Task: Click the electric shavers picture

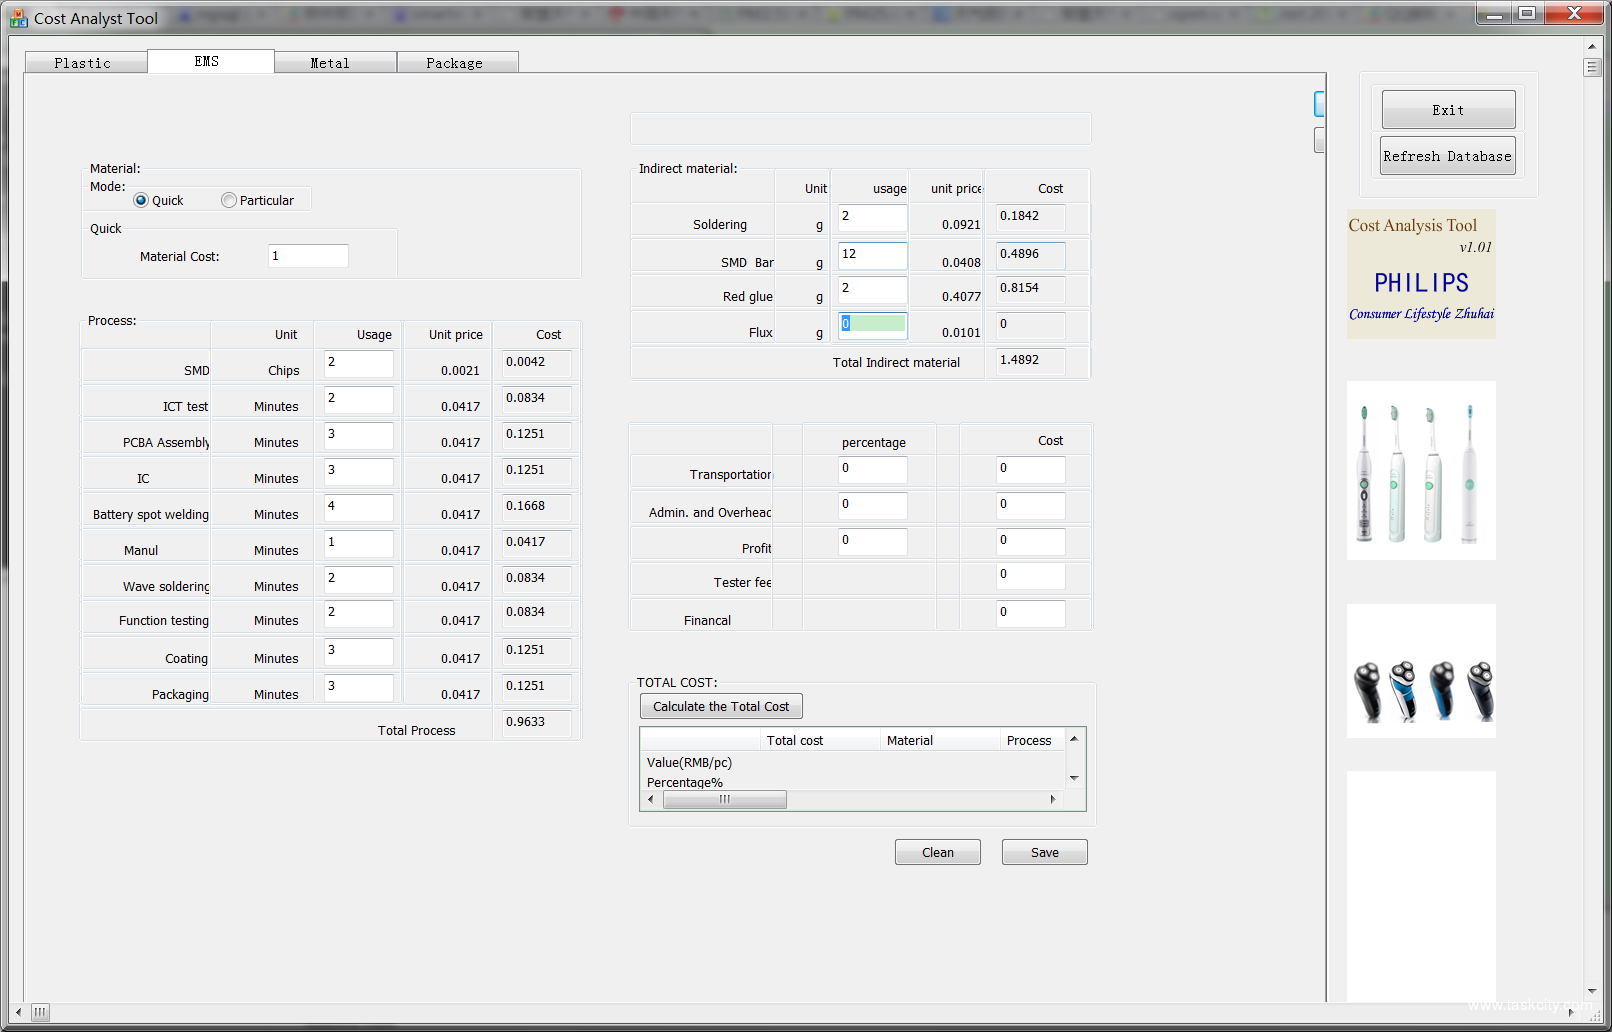Action: tap(1421, 671)
